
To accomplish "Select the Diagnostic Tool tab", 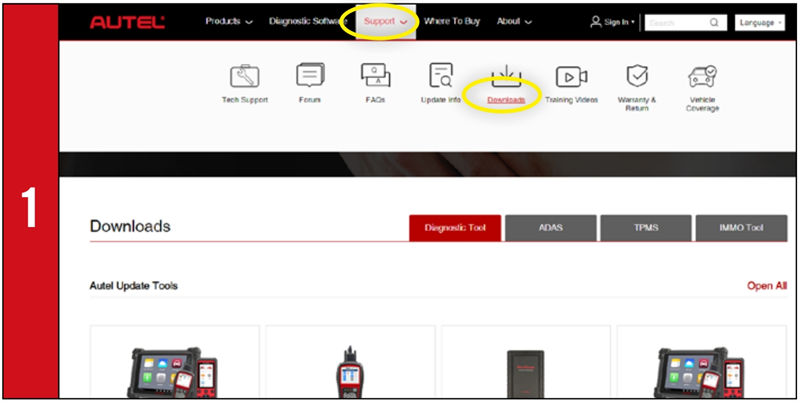I will pos(455,228).
